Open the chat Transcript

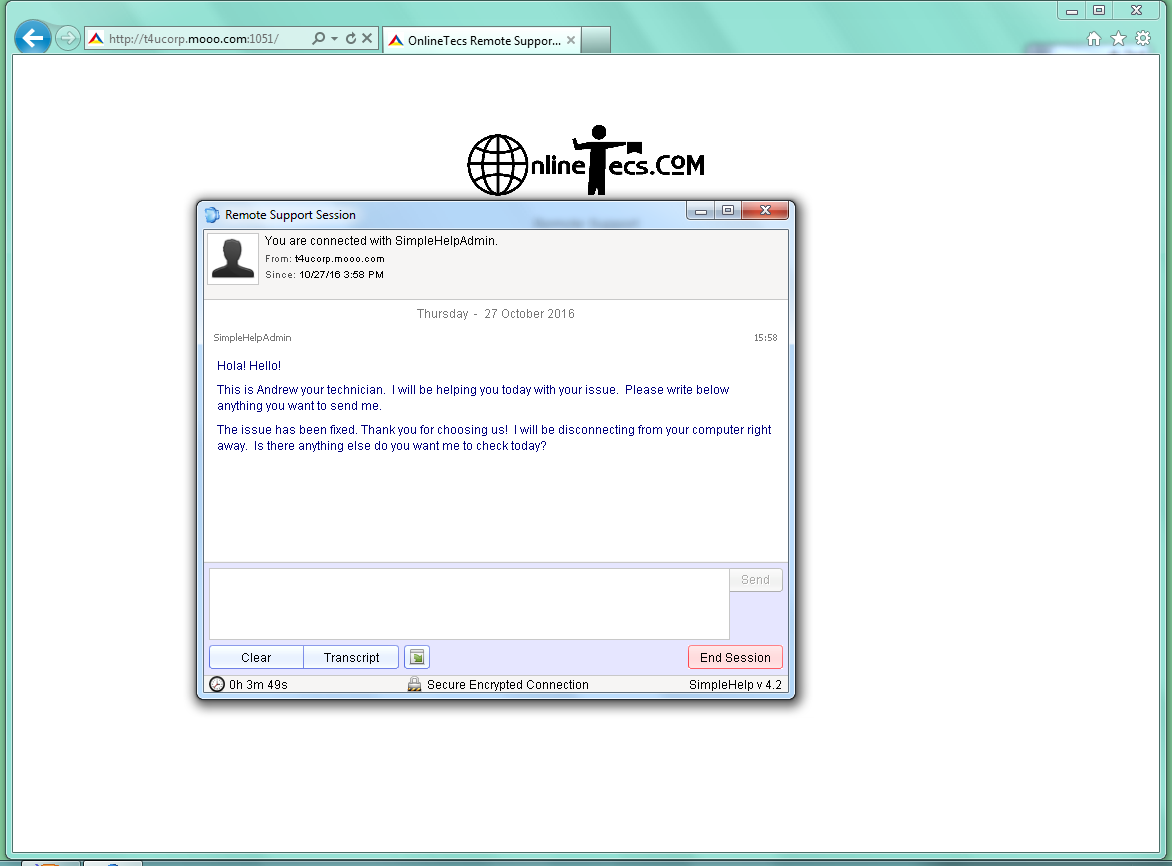[x=351, y=658]
